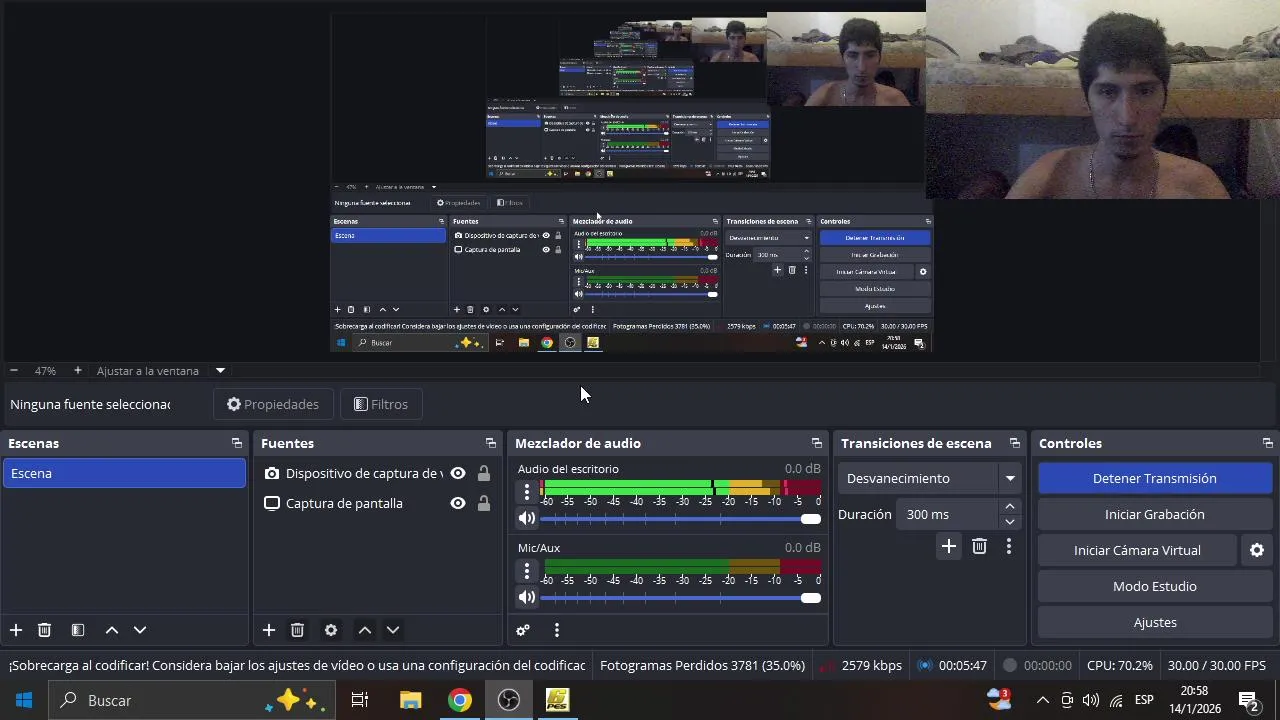Remove the selected source

coord(297,630)
